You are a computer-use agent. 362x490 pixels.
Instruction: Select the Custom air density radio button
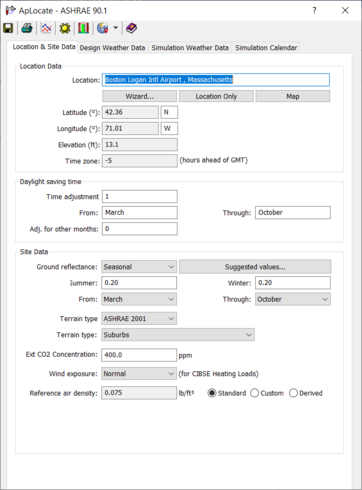(254, 393)
